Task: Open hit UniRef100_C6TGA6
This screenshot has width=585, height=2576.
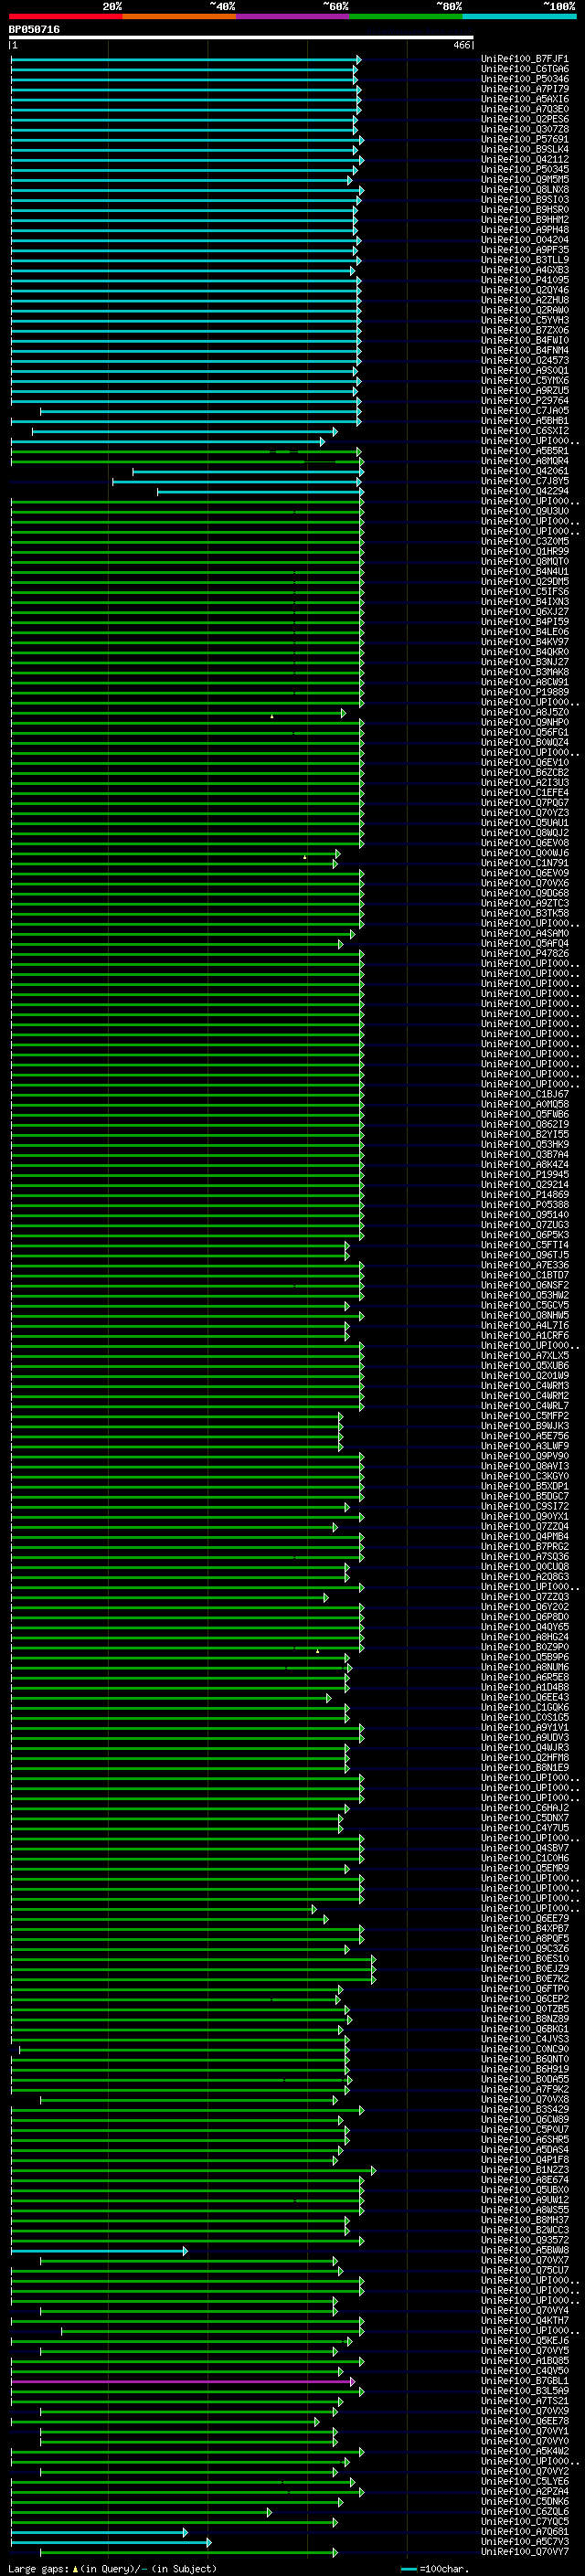Action: (x=524, y=69)
